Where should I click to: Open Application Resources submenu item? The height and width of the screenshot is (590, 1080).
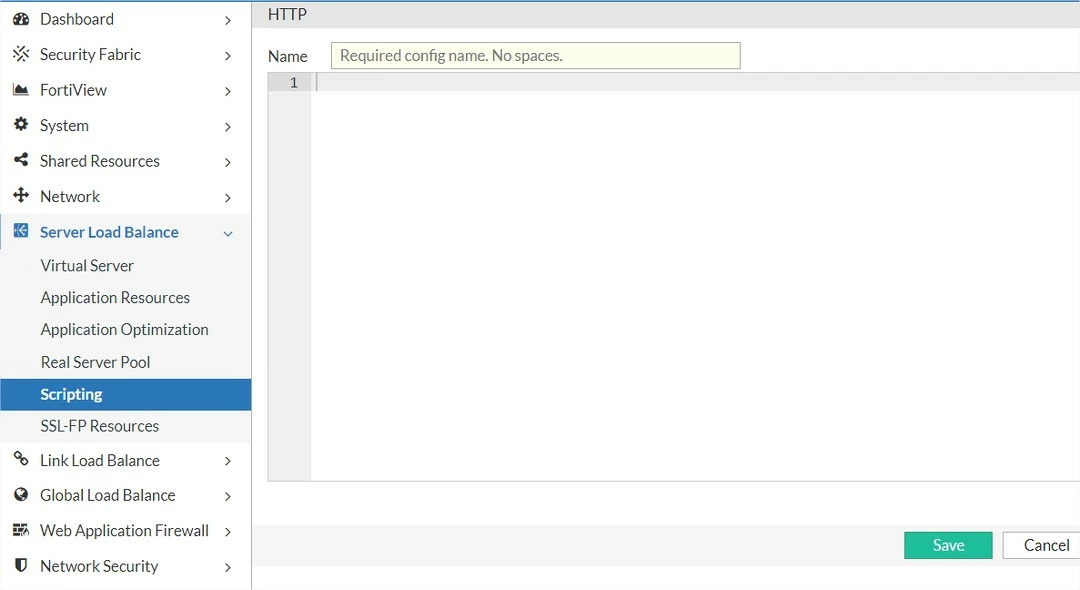(115, 298)
